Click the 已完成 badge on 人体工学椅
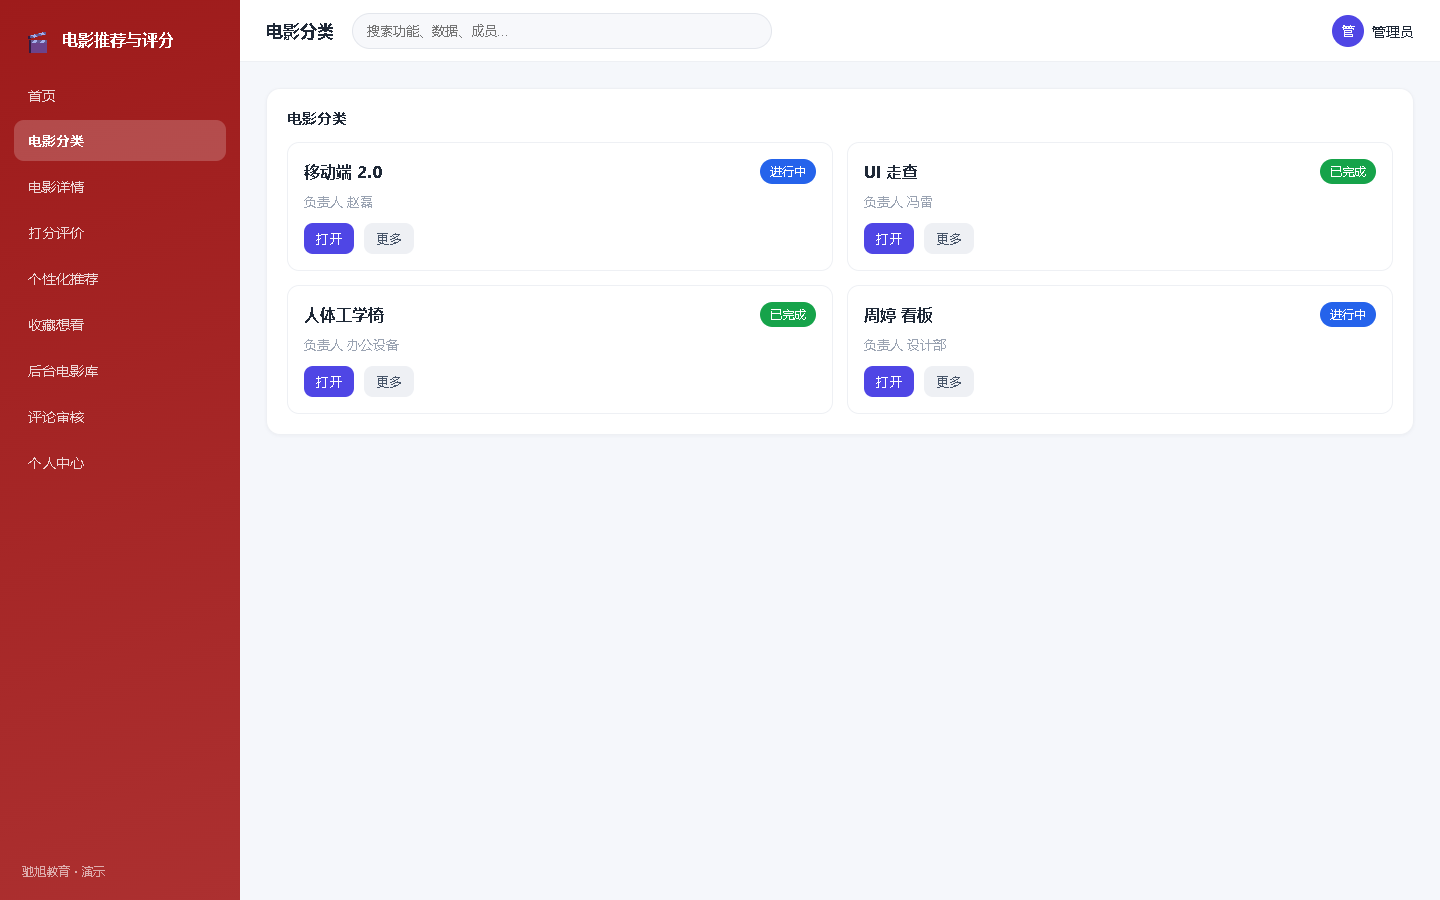 pyautogui.click(x=788, y=315)
